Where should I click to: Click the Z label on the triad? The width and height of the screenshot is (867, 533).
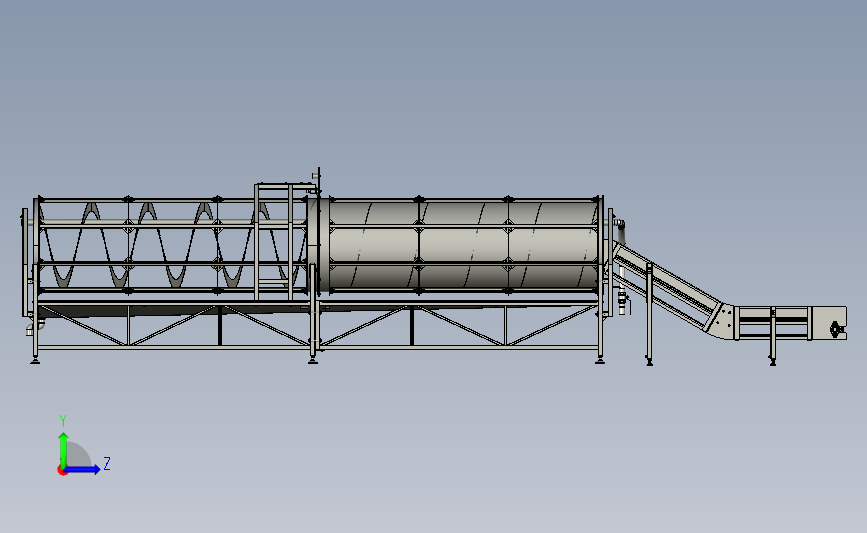pyautogui.click(x=107, y=463)
